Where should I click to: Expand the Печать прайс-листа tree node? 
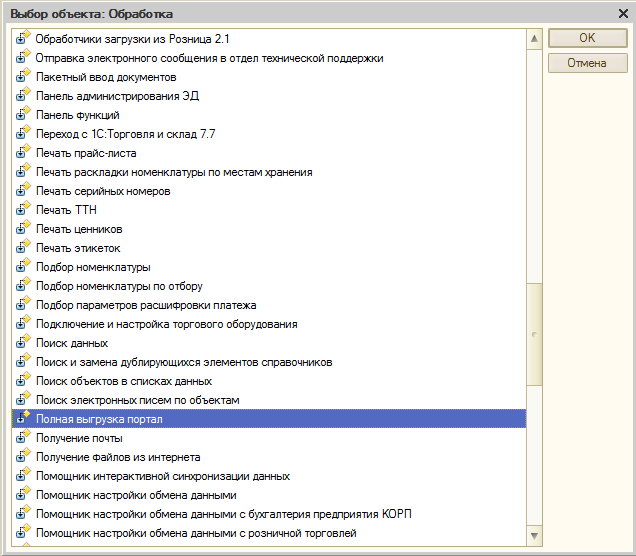pyautogui.click(x=19, y=155)
